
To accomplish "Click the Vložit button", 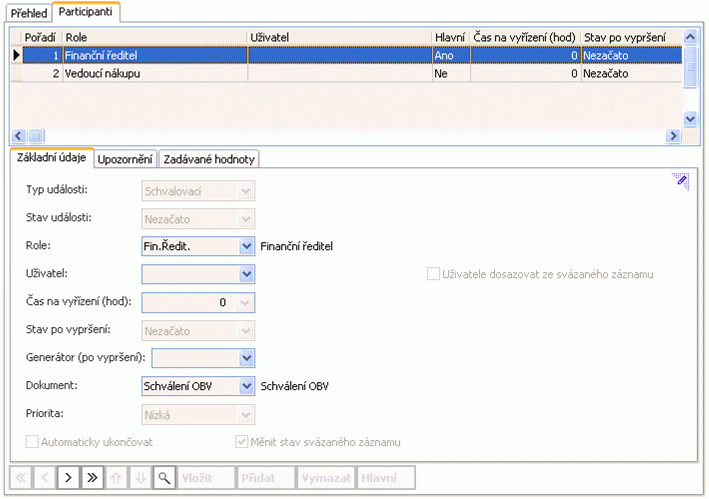I will pos(206,478).
